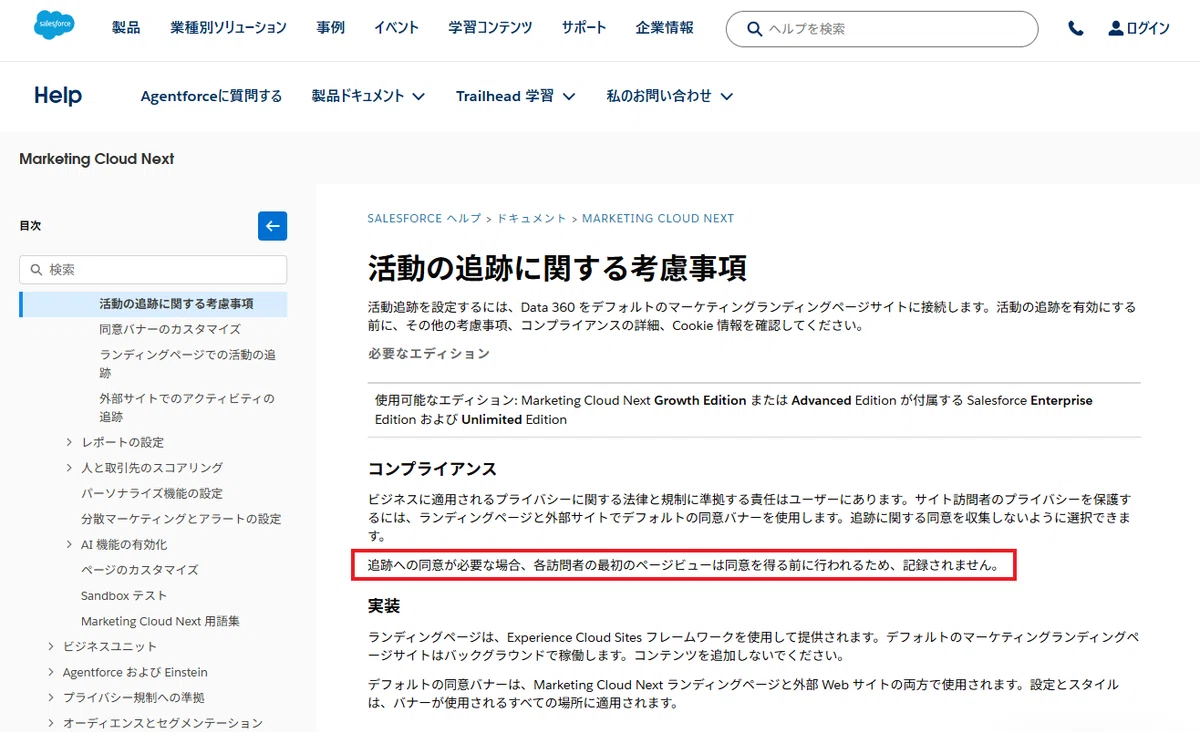Open the サポート menu
Image resolution: width=1200 pixels, height=732 pixels.
coord(584,28)
